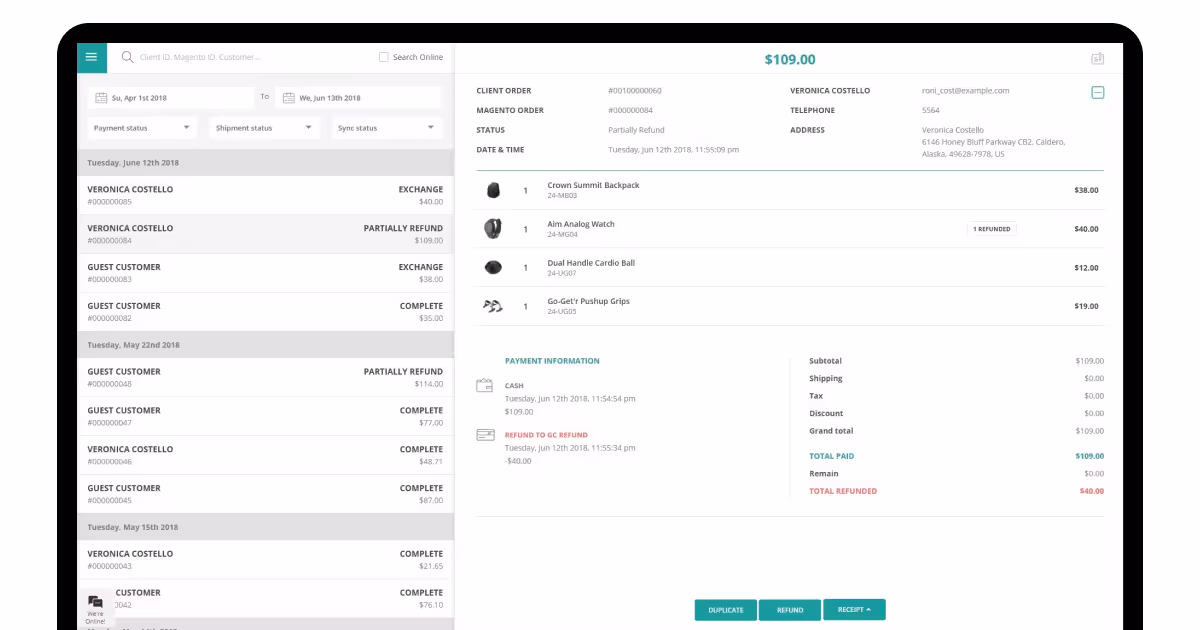Image resolution: width=1200 pixels, height=630 pixels.
Task: Click the Refund to GC Refund label
Action: tap(546, 435)
